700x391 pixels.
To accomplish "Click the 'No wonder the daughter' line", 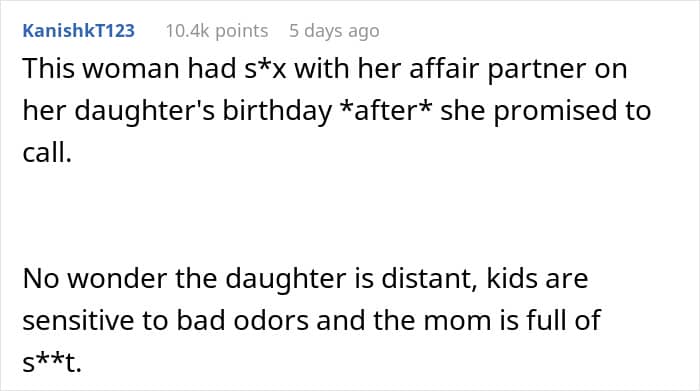I will click(305, 279).
